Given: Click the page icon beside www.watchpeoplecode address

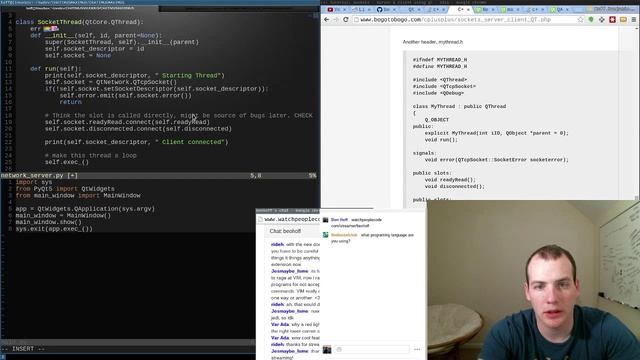Looking at the screenshot, I should [x=260, y=220].
